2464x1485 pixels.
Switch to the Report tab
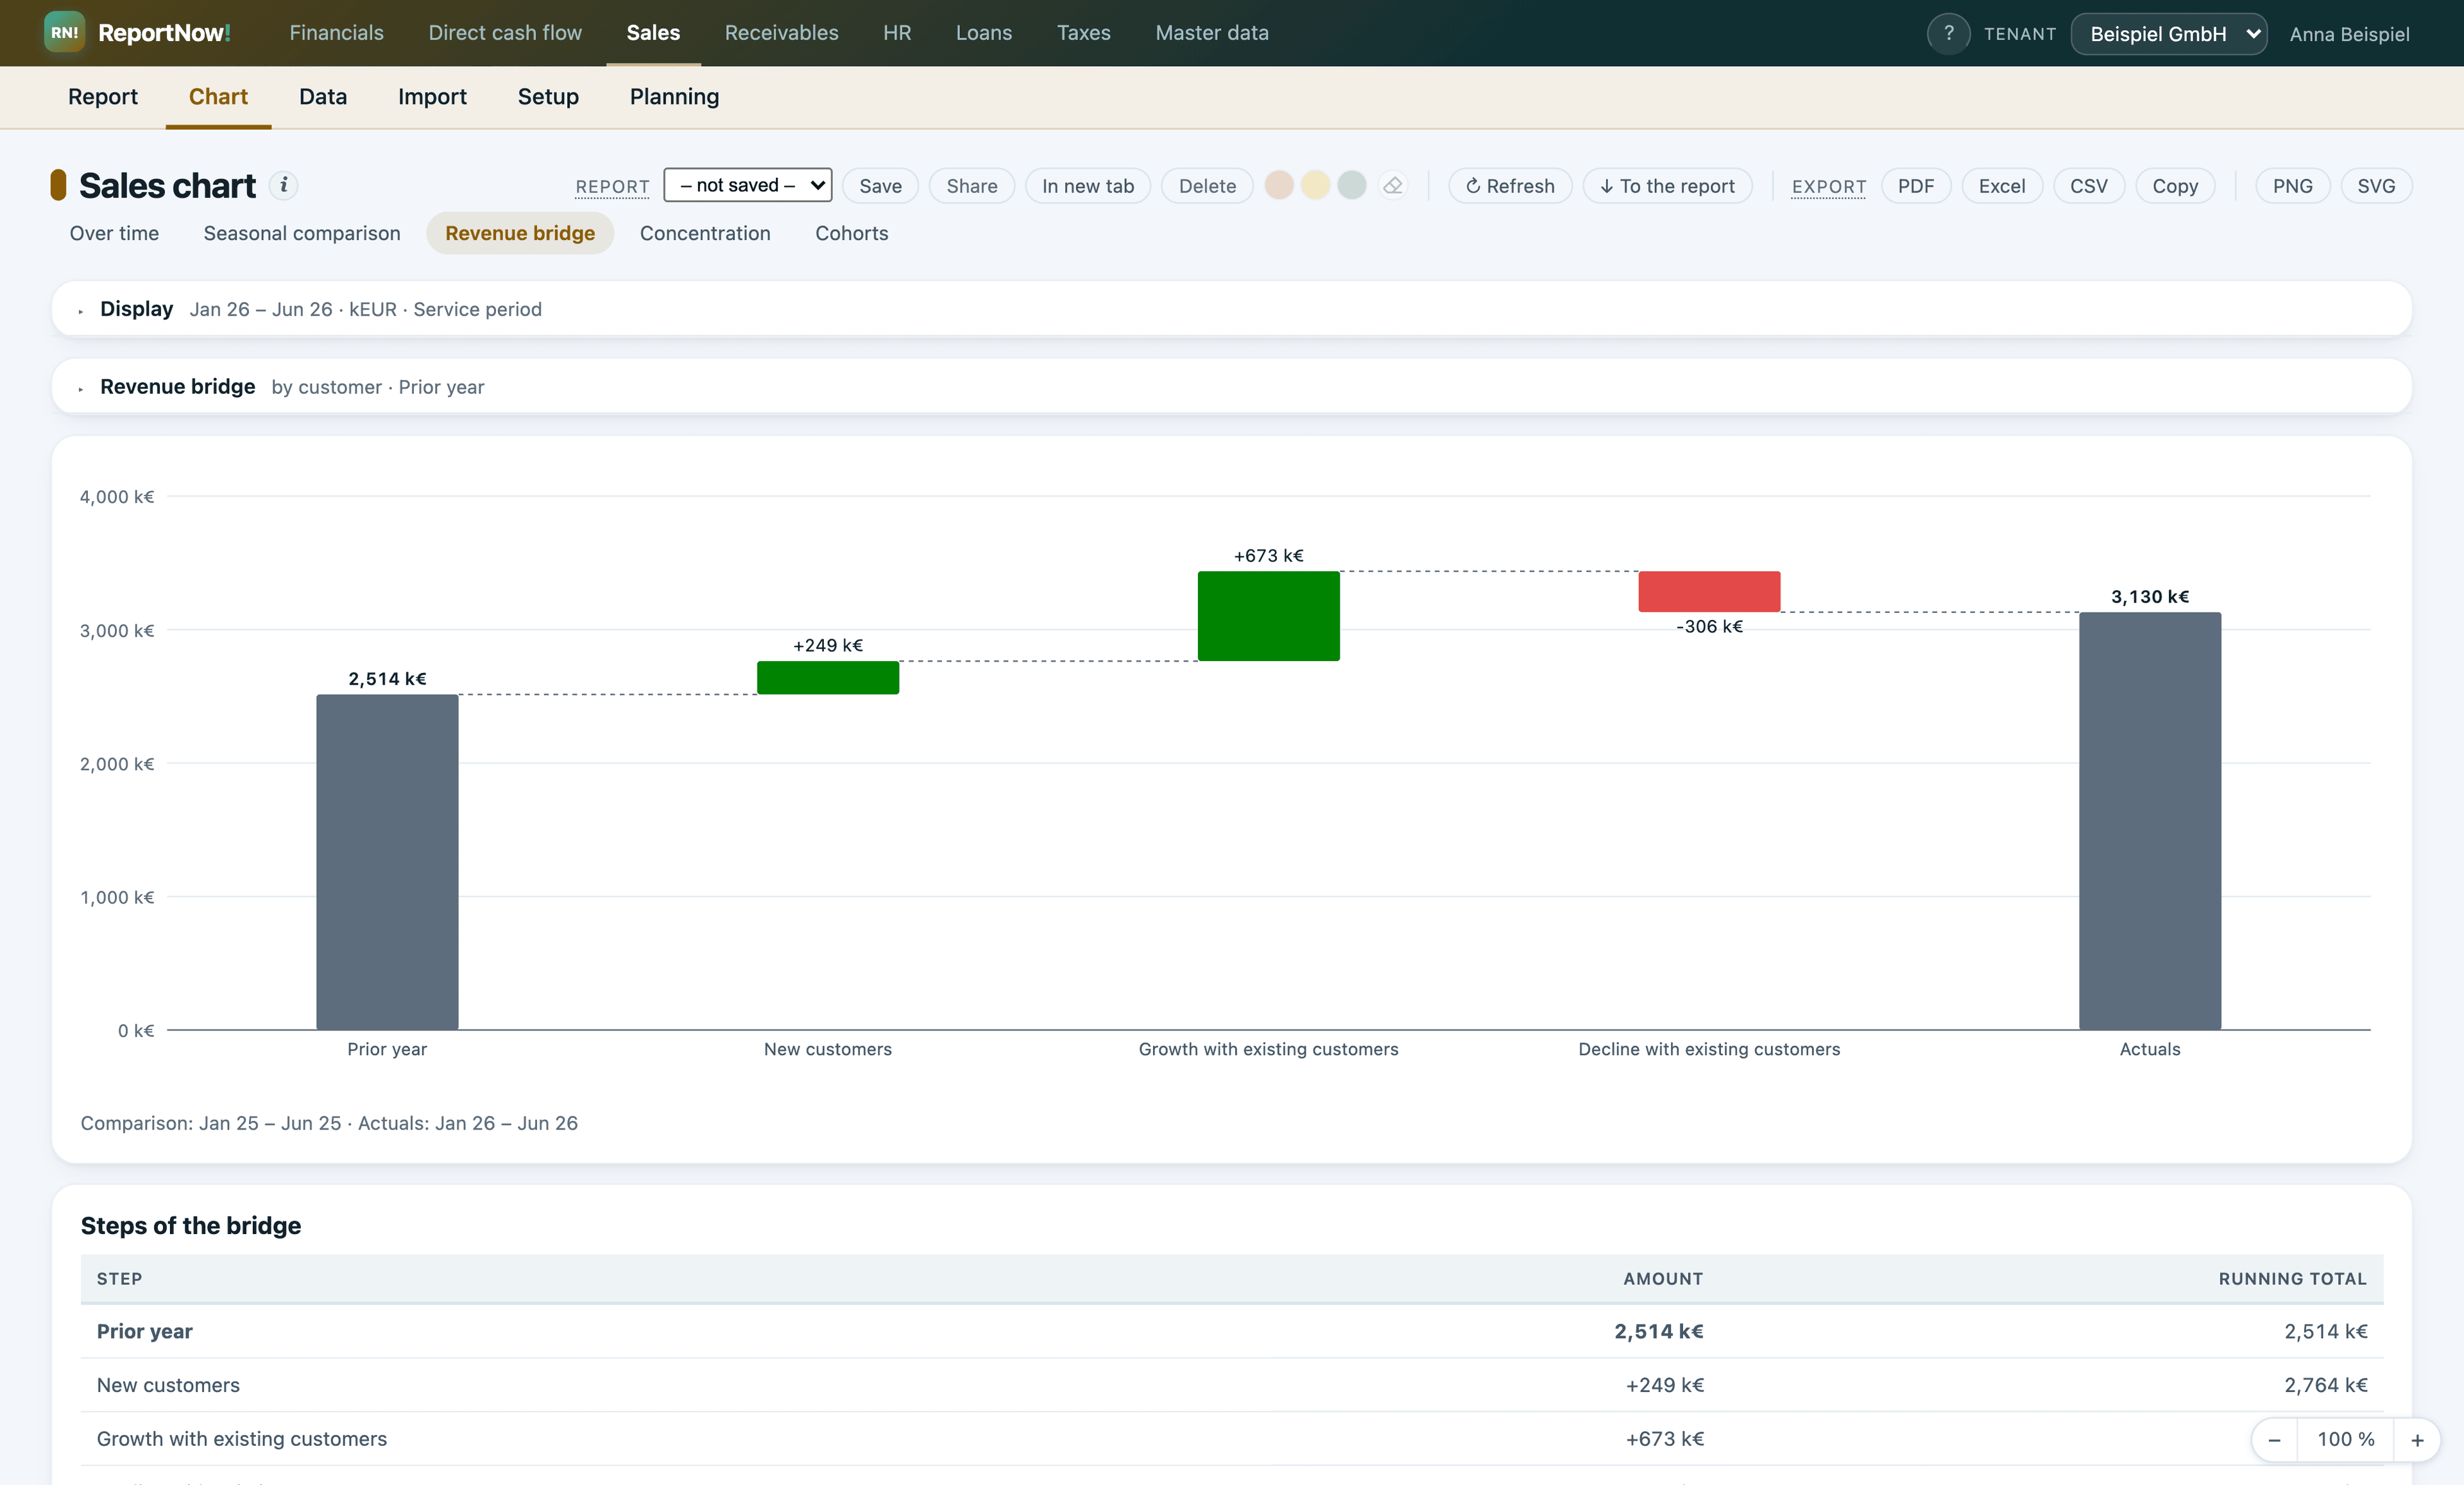pyautogui.click(x=103, y=96)
